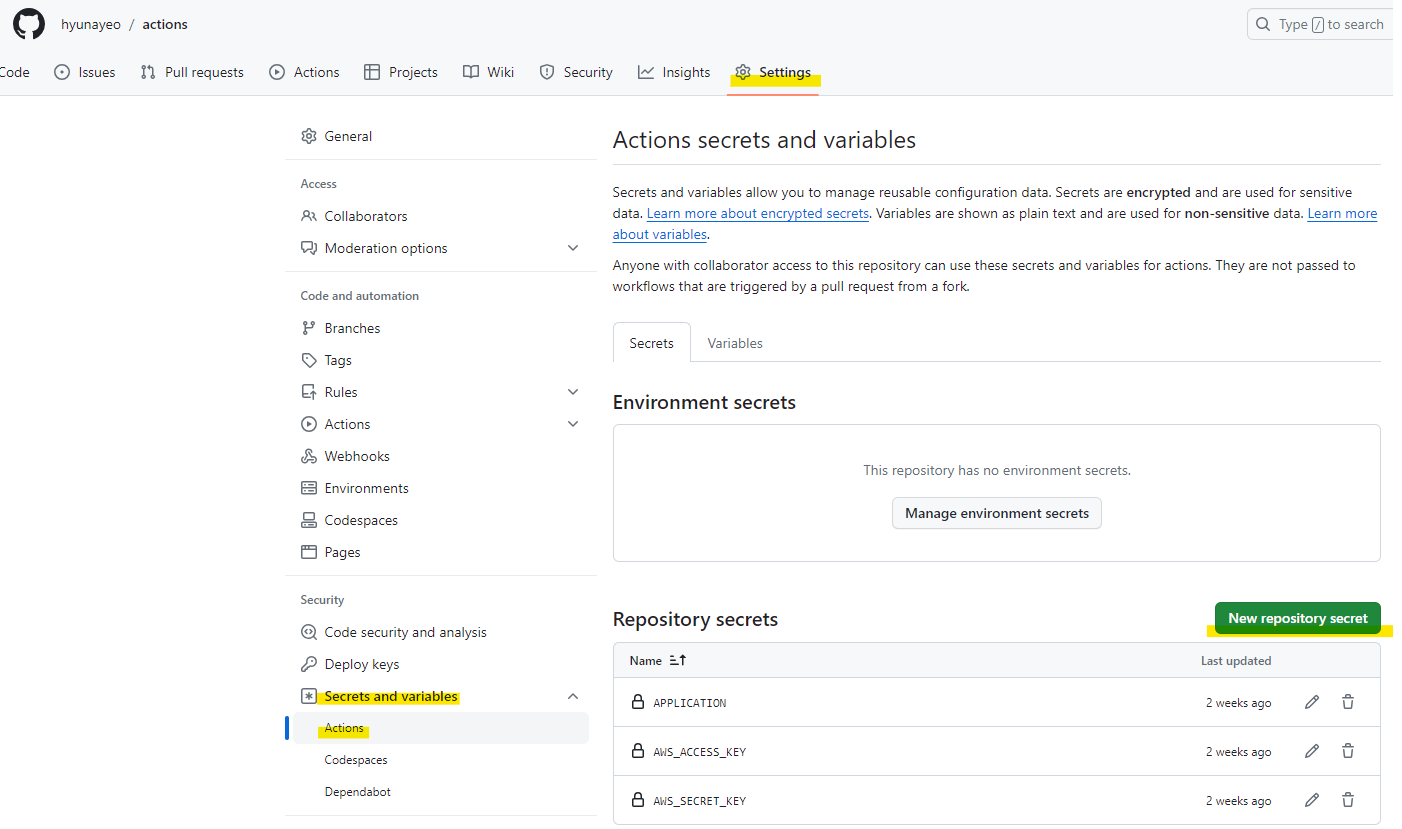Go to hyunayeo user profile link
Screen dimensions: 1402x829
pyautogui.click(x=91, y=24)
